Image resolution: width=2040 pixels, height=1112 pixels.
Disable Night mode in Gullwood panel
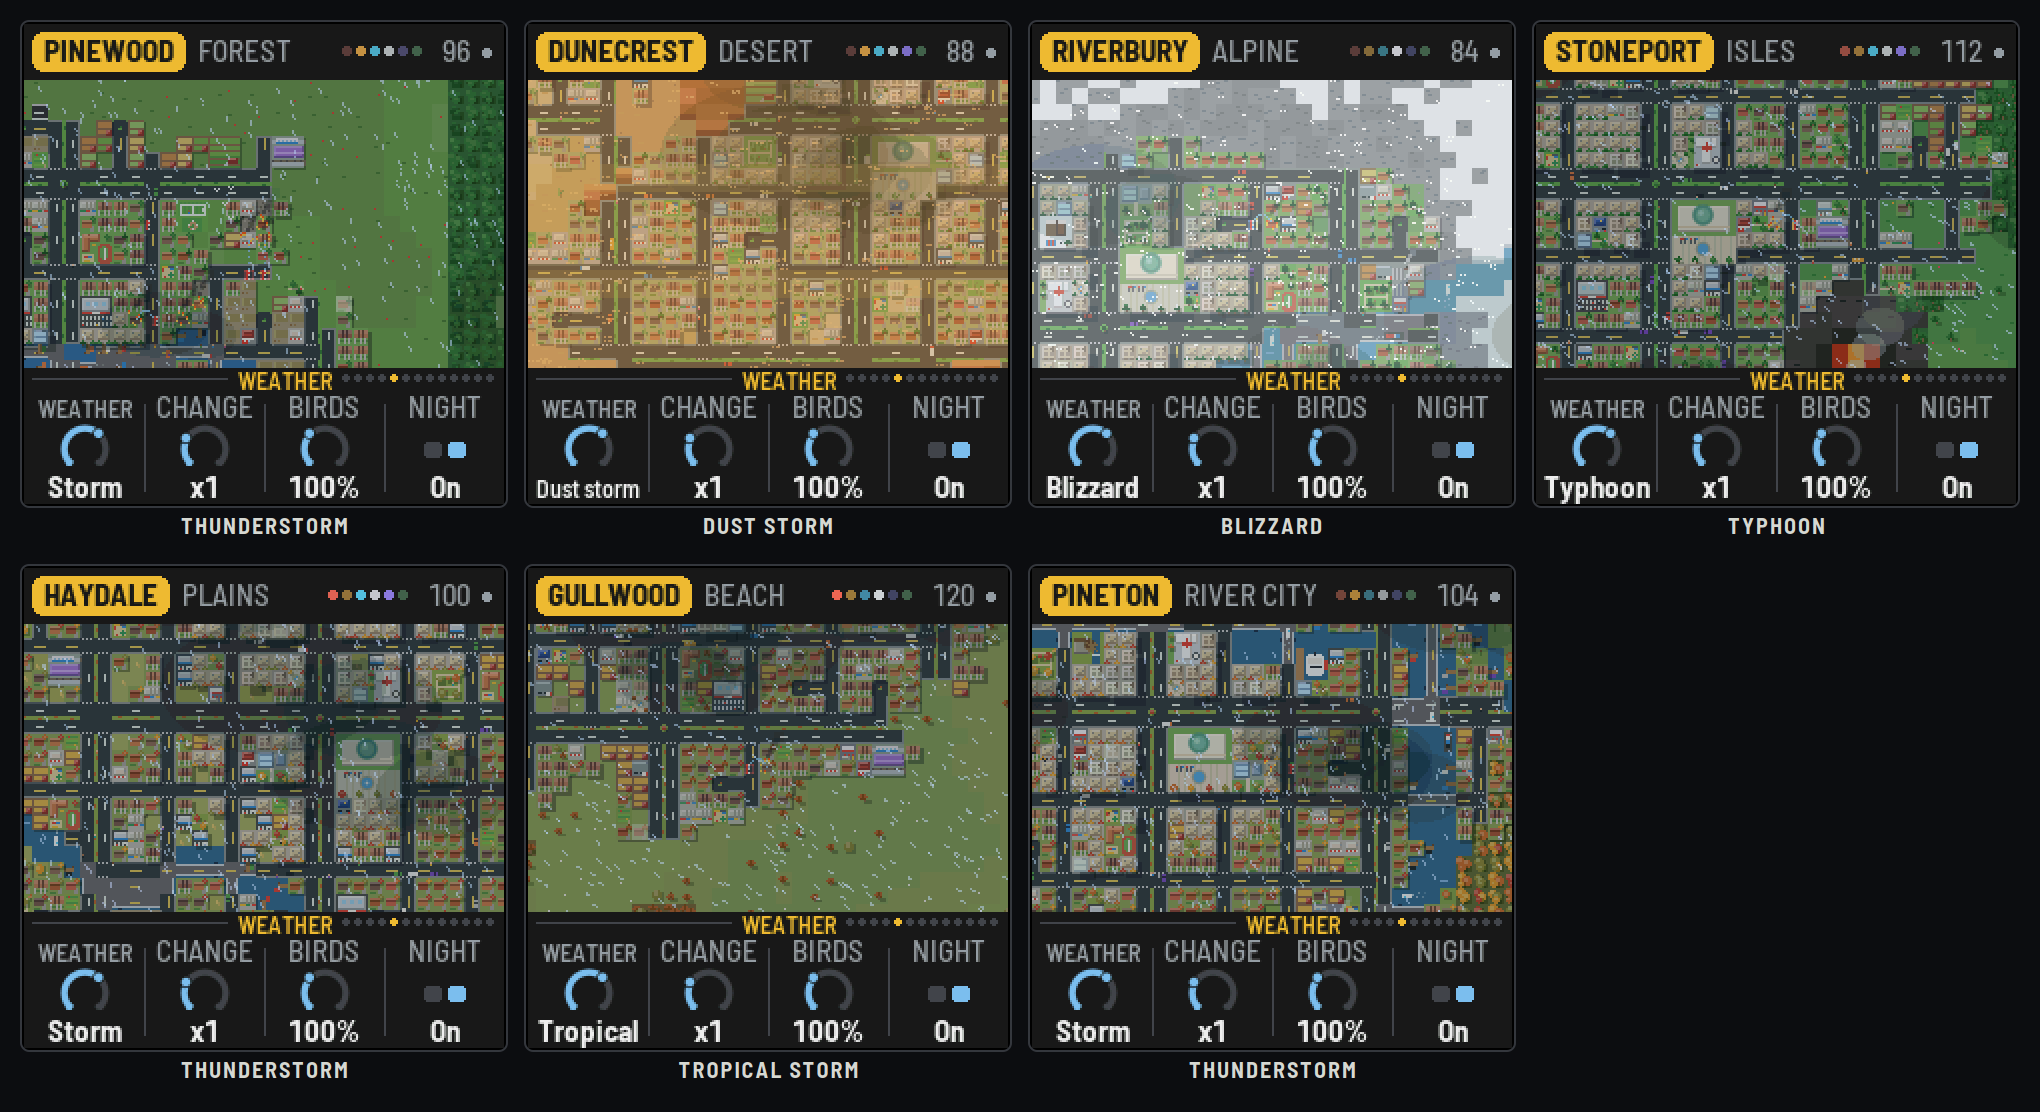tap(949, 994)
